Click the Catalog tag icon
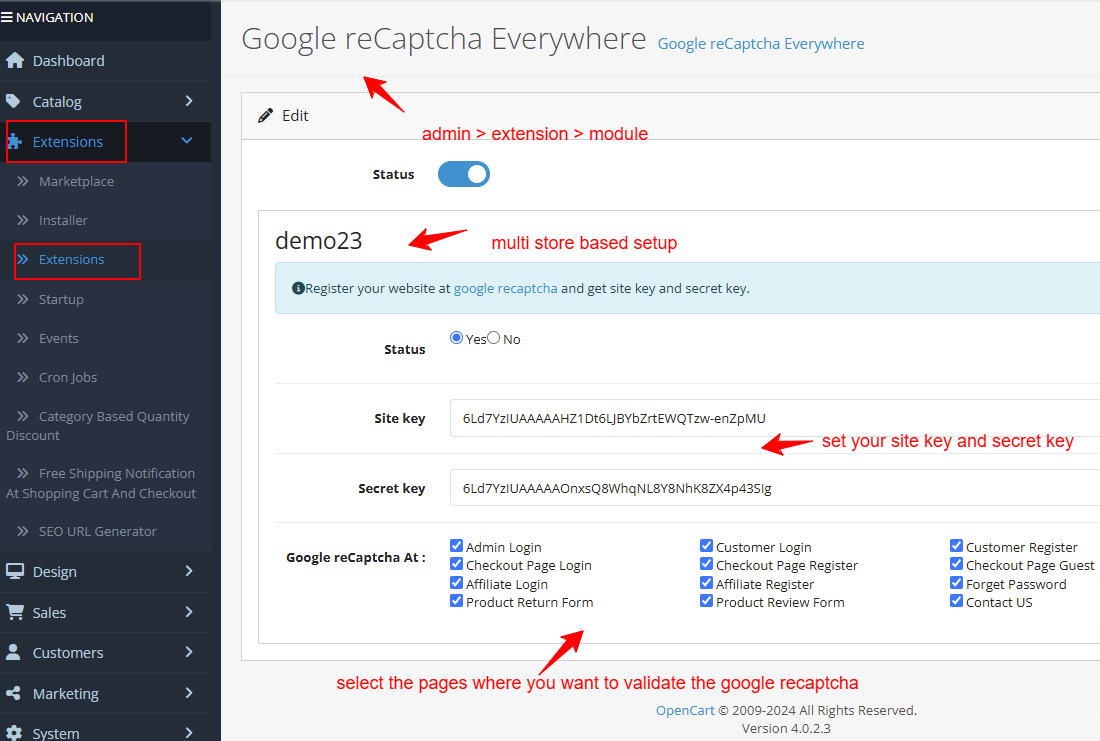This screenshot has width=1100, height=741. [13, 101]
